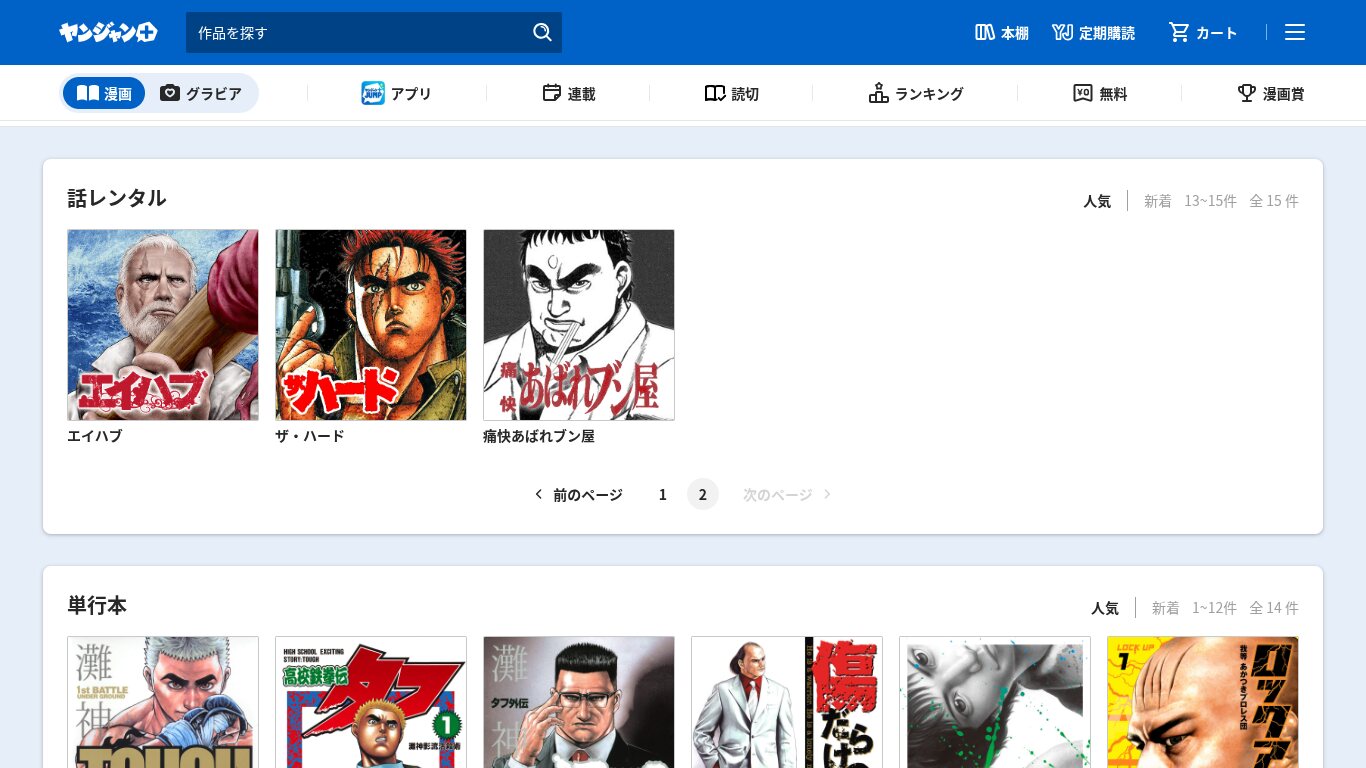Click the search magnifier icon
This screenshot has width=1366, height=768.
pos(542,32)
